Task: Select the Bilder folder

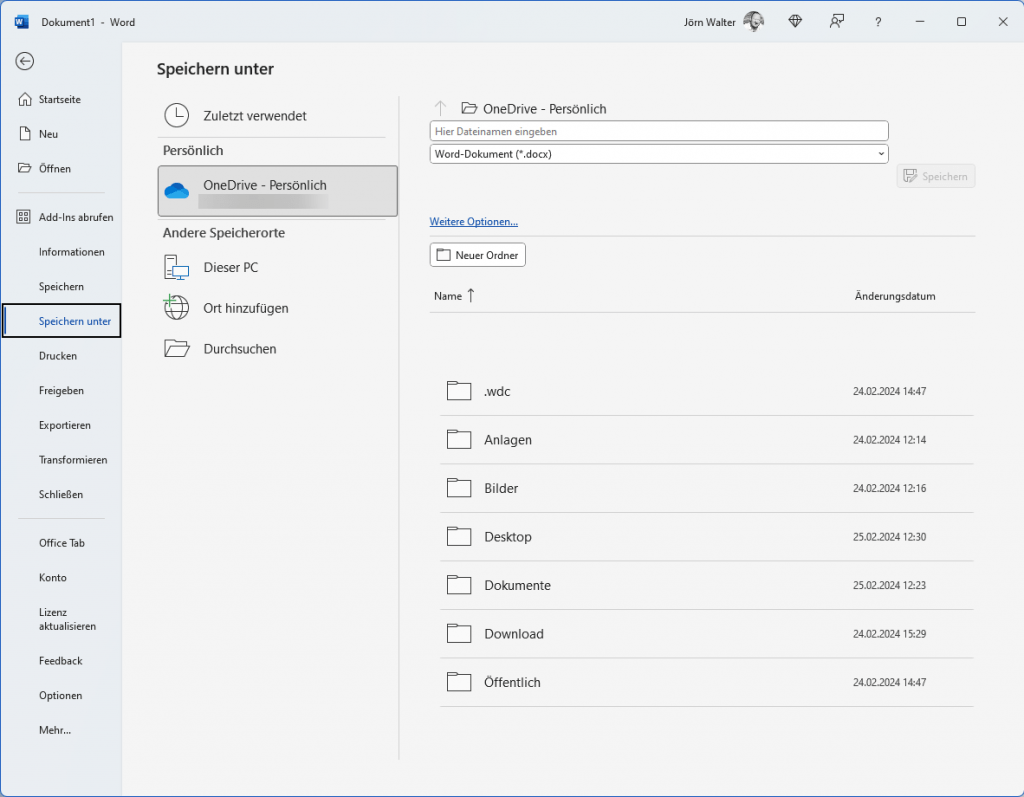Action: (x=502, y=488)
